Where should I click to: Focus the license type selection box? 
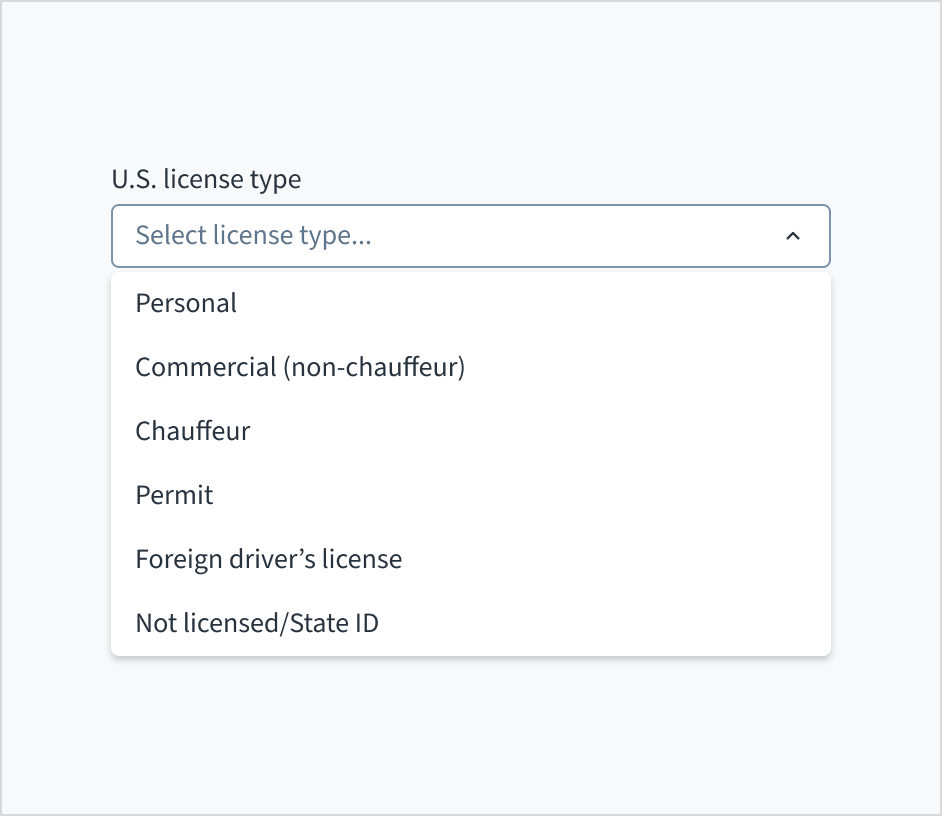coord(470,236)
